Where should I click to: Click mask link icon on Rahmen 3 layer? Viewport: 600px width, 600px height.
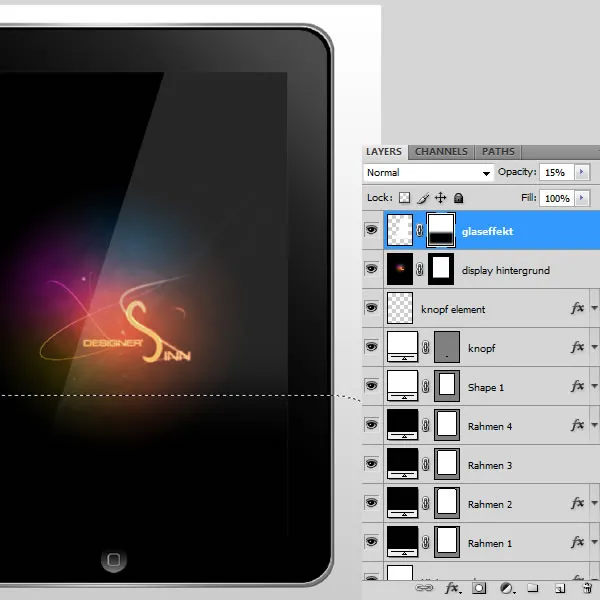(426, 465)
